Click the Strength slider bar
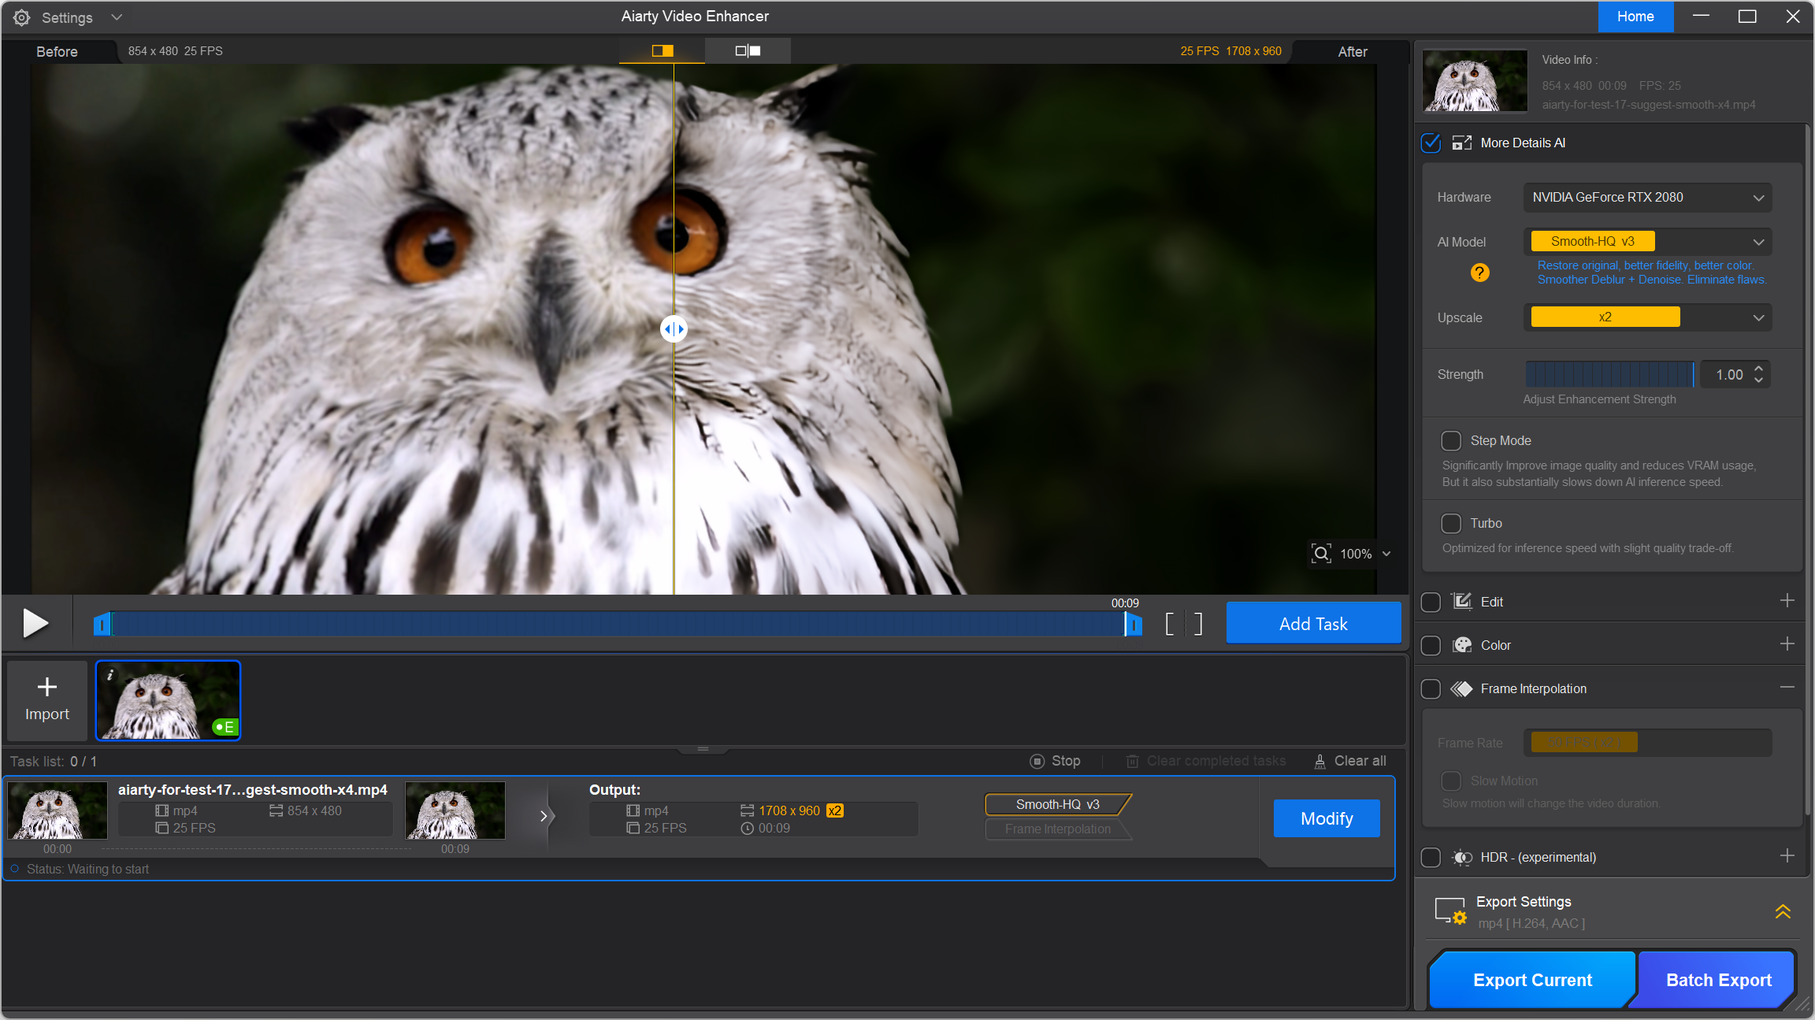Image resolution: width=1815 pixels, height=1020 pixels. 1608,375
